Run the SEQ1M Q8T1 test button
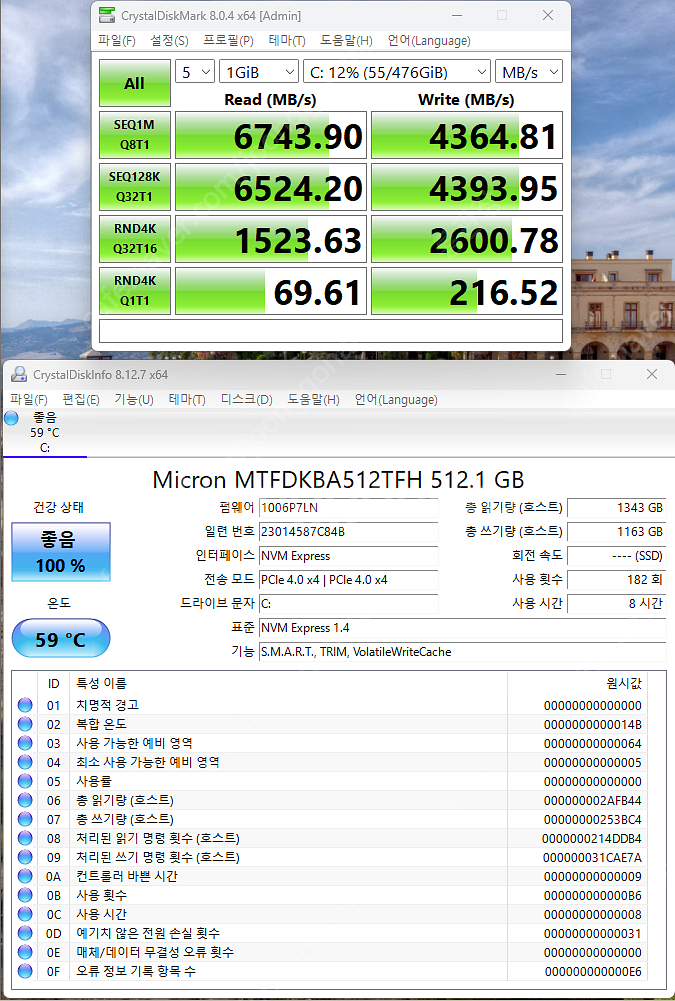This screenshot has height=1001, width=675. pos(135,135)
